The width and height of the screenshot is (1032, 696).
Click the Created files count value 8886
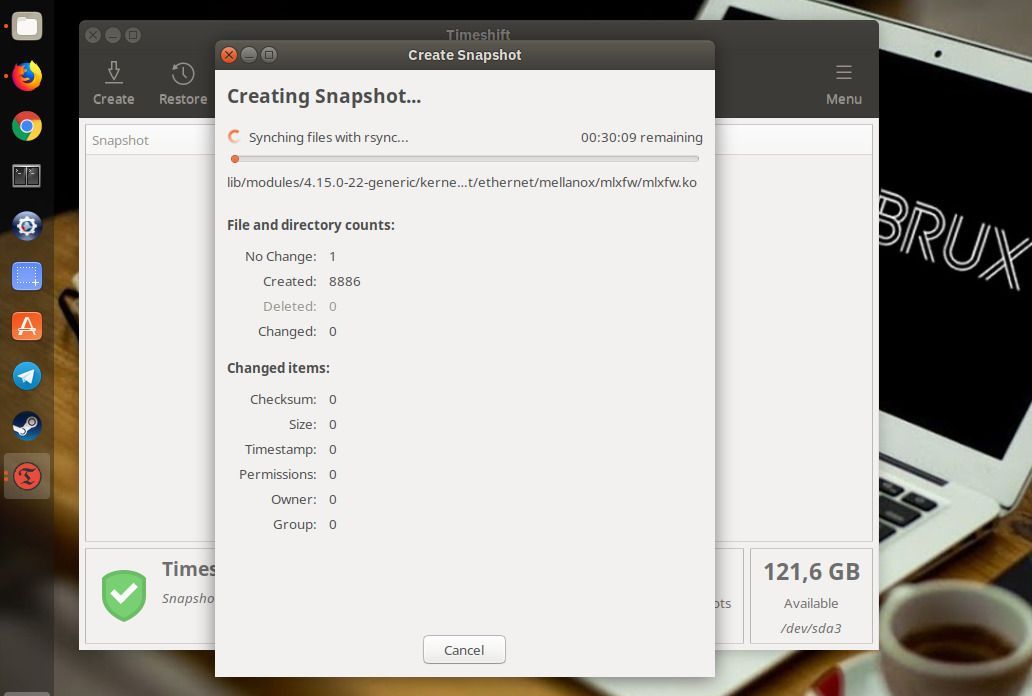344,281
